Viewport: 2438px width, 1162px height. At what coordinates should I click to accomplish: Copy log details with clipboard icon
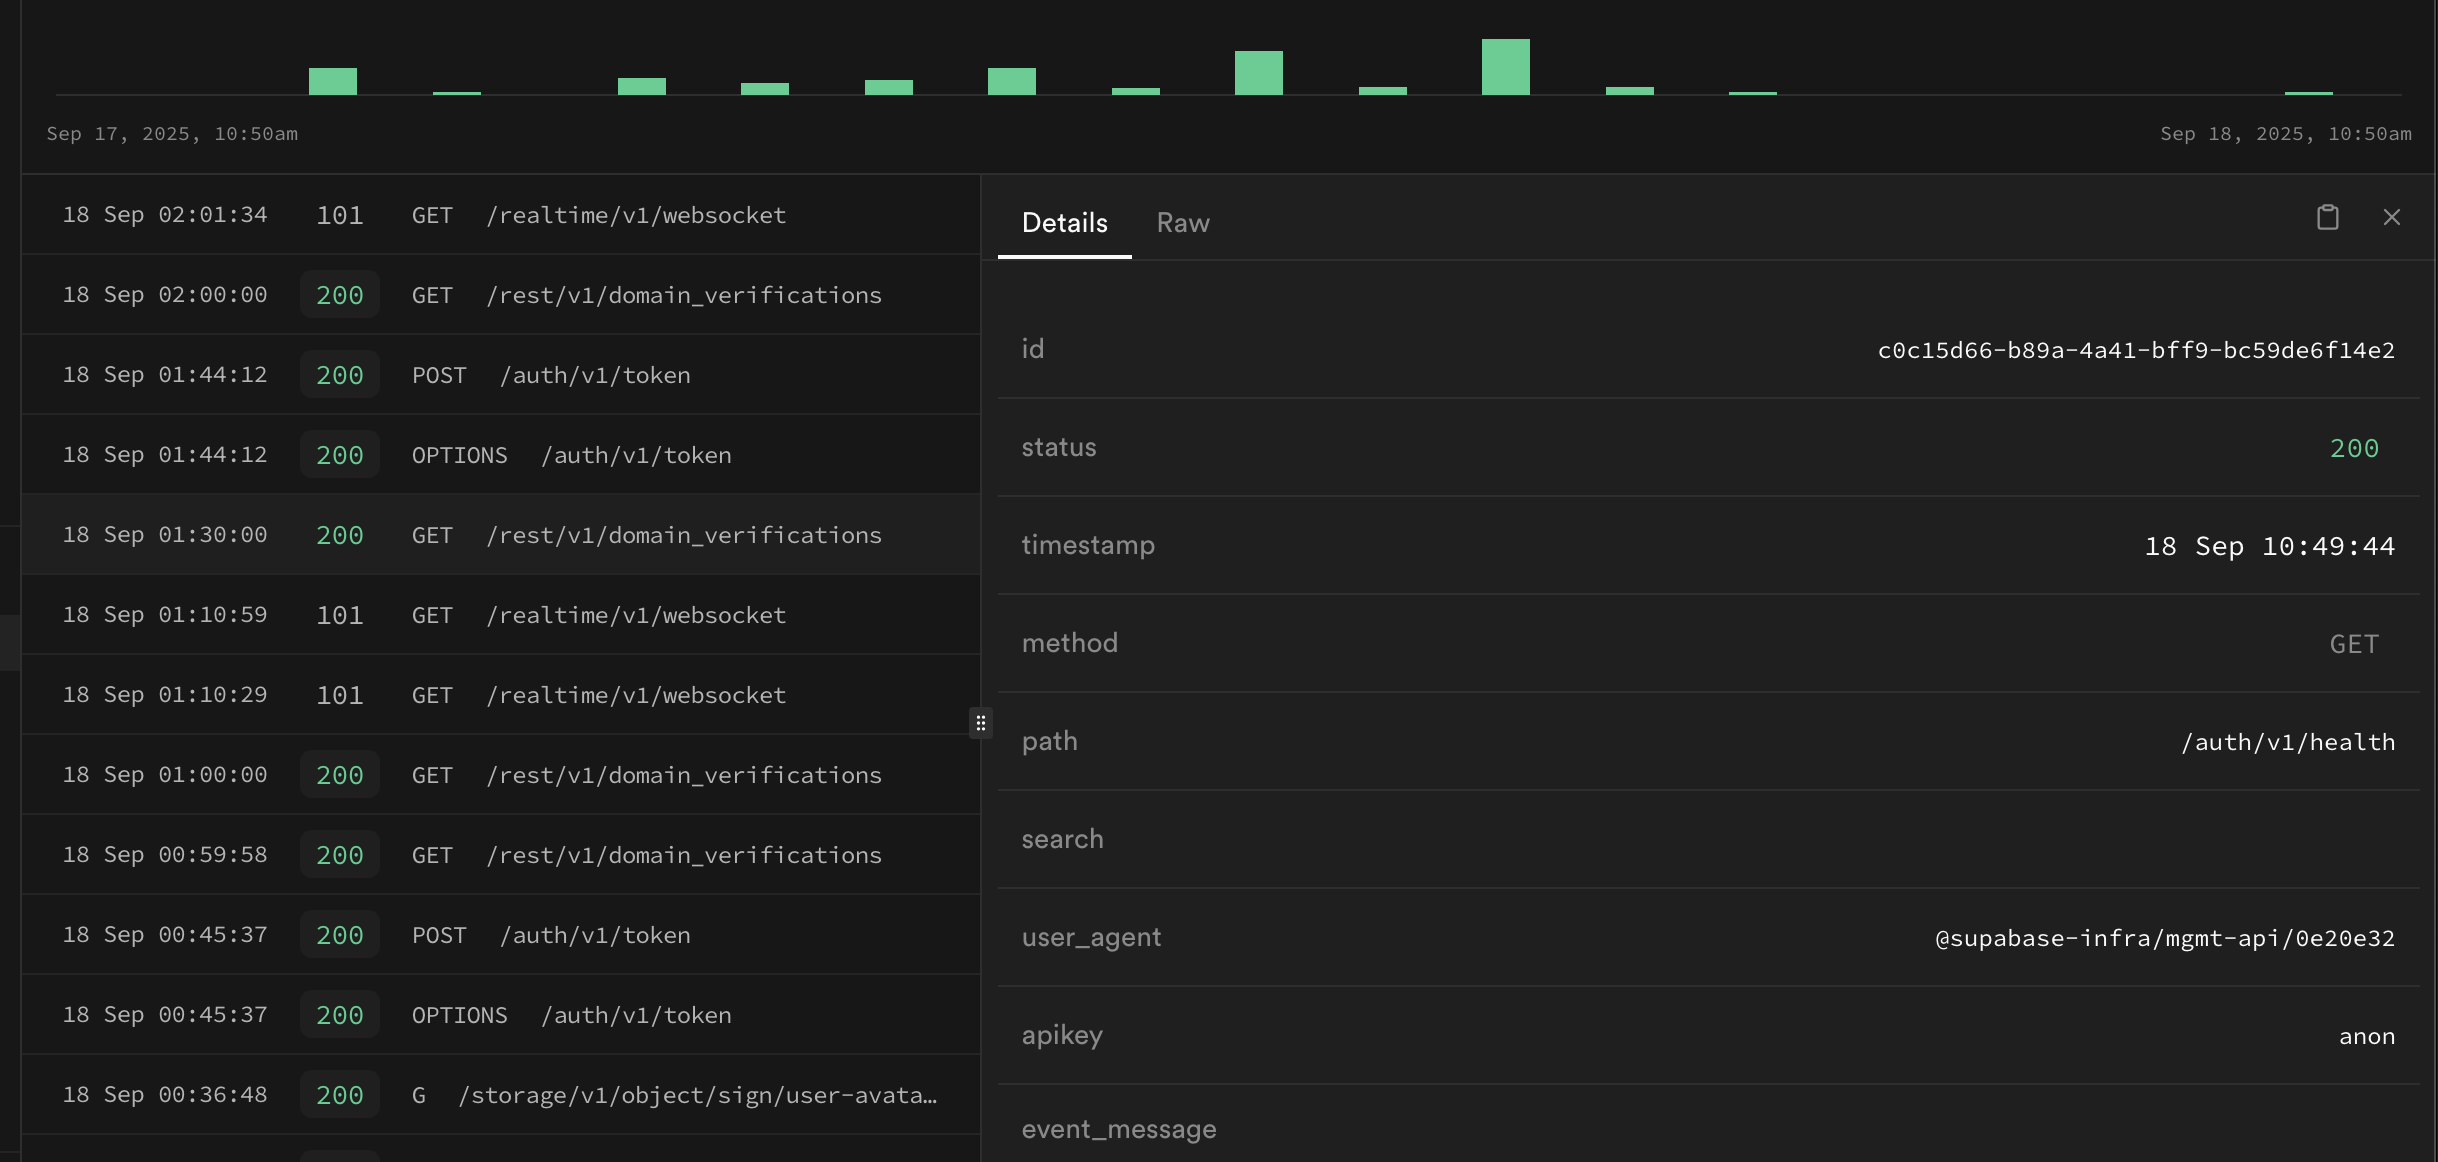pos(2327,217)
